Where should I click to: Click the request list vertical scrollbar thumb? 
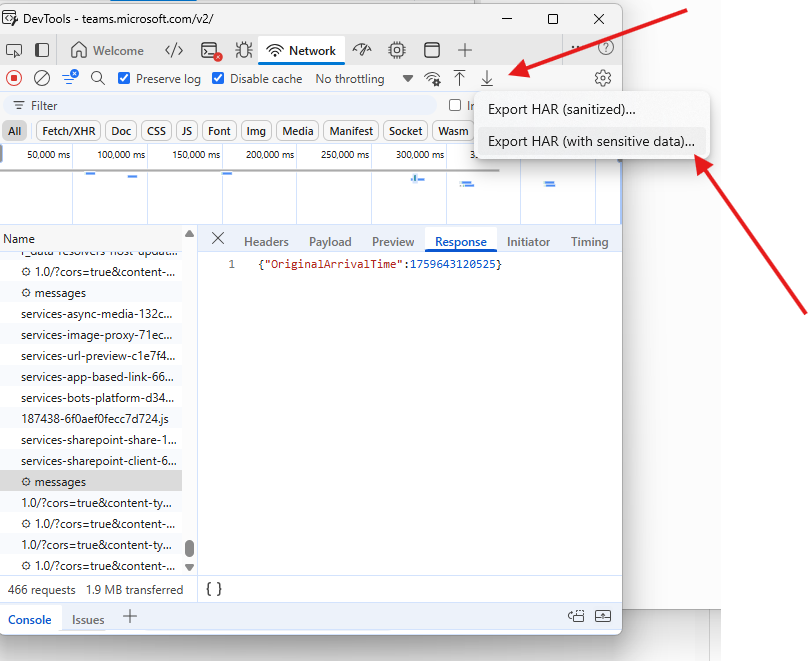pos(190,548)
